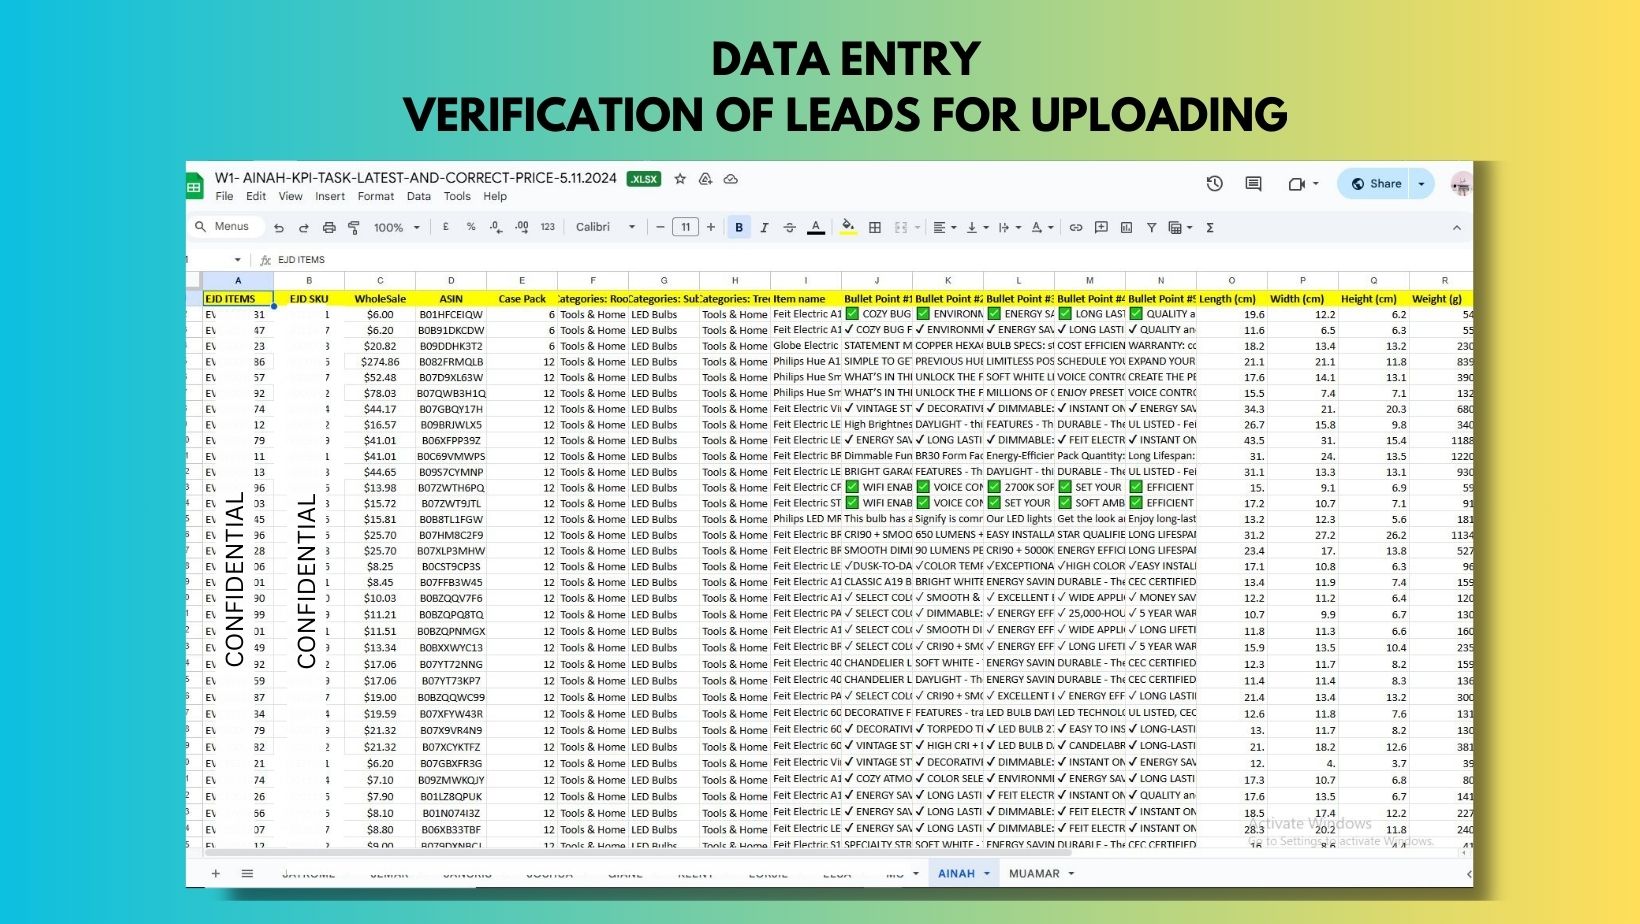Click the green .XLSX file badge
This screenshot has height=924, width=1640.
(x=644, y=179)
